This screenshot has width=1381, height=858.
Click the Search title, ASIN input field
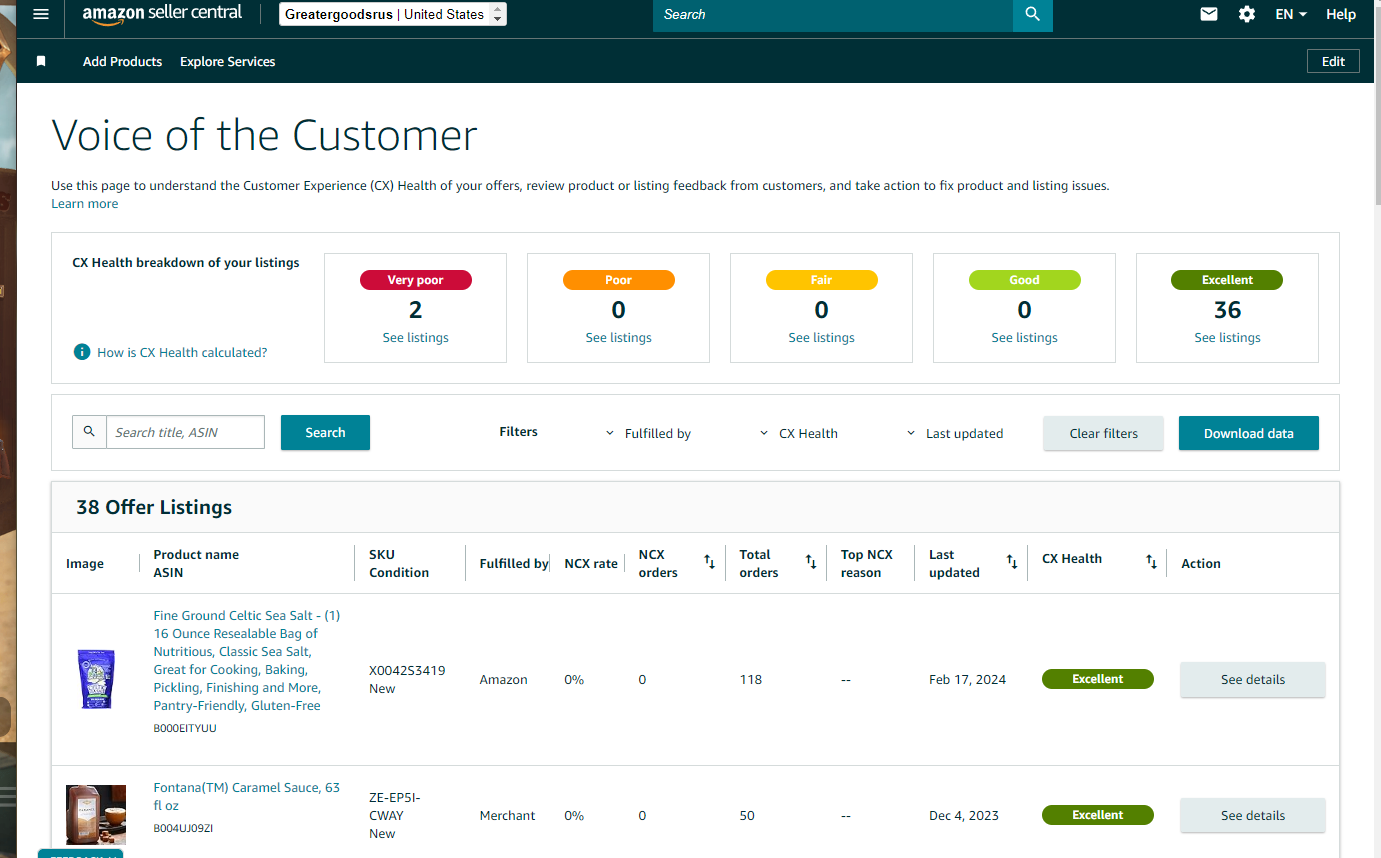coord(185,432)
